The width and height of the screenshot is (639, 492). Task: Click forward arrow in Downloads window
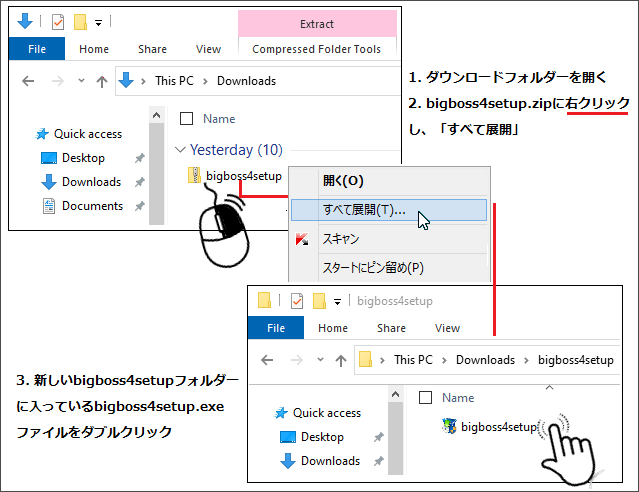58,81
